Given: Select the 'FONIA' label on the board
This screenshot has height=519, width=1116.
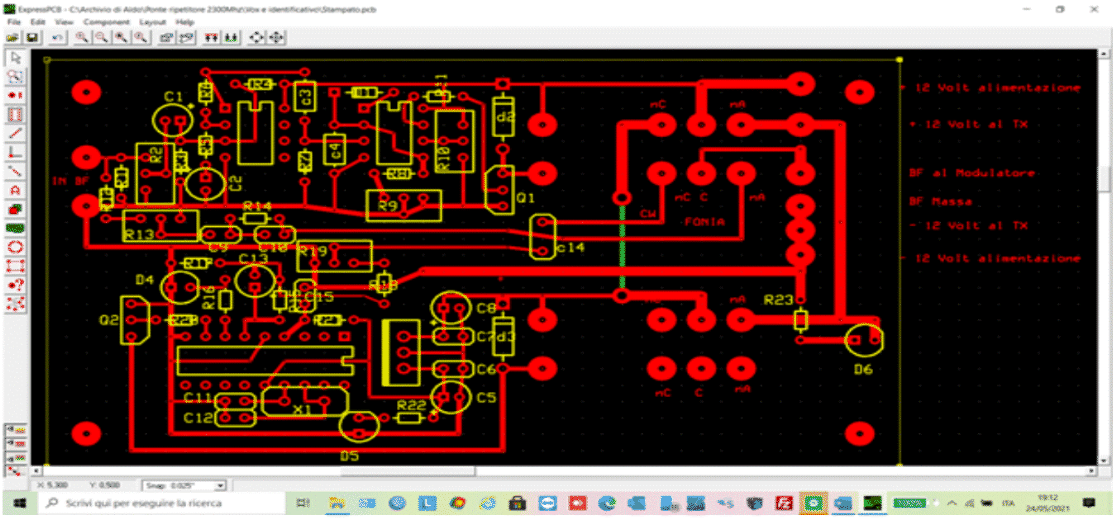Looking at the screenshot, I should 703,221.
